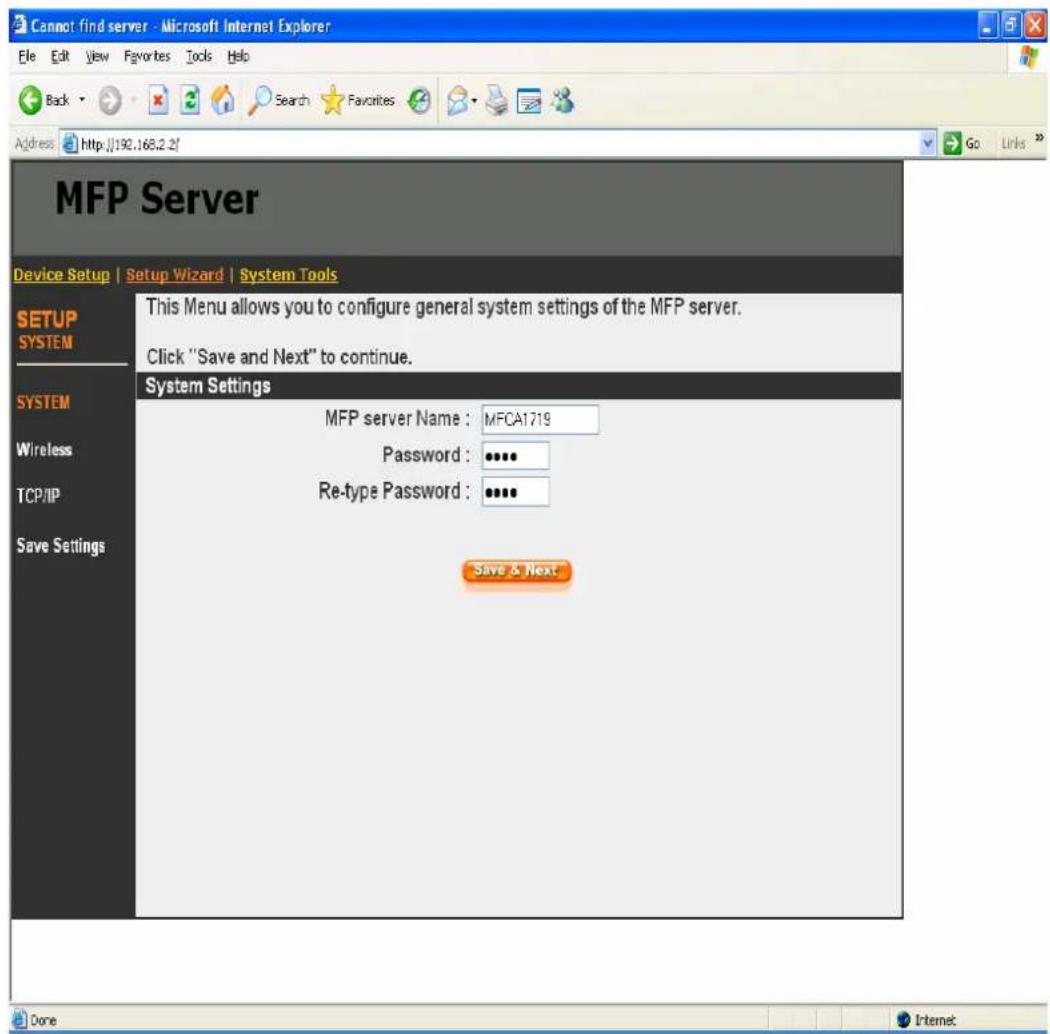Restore down the Internet Explorer window
Viewport: 1050px width, 1034px height.
[1010, 25]
